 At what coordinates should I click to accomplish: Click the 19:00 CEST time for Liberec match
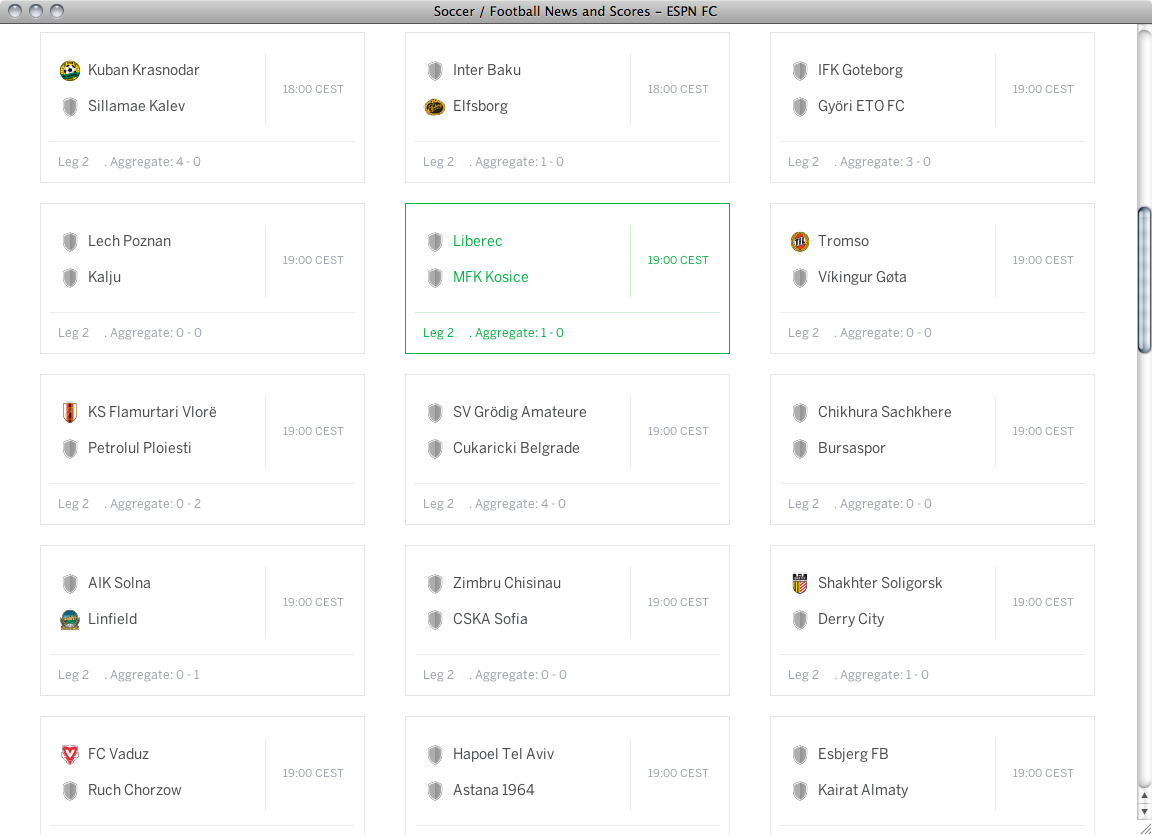click(x=677, y=260)
